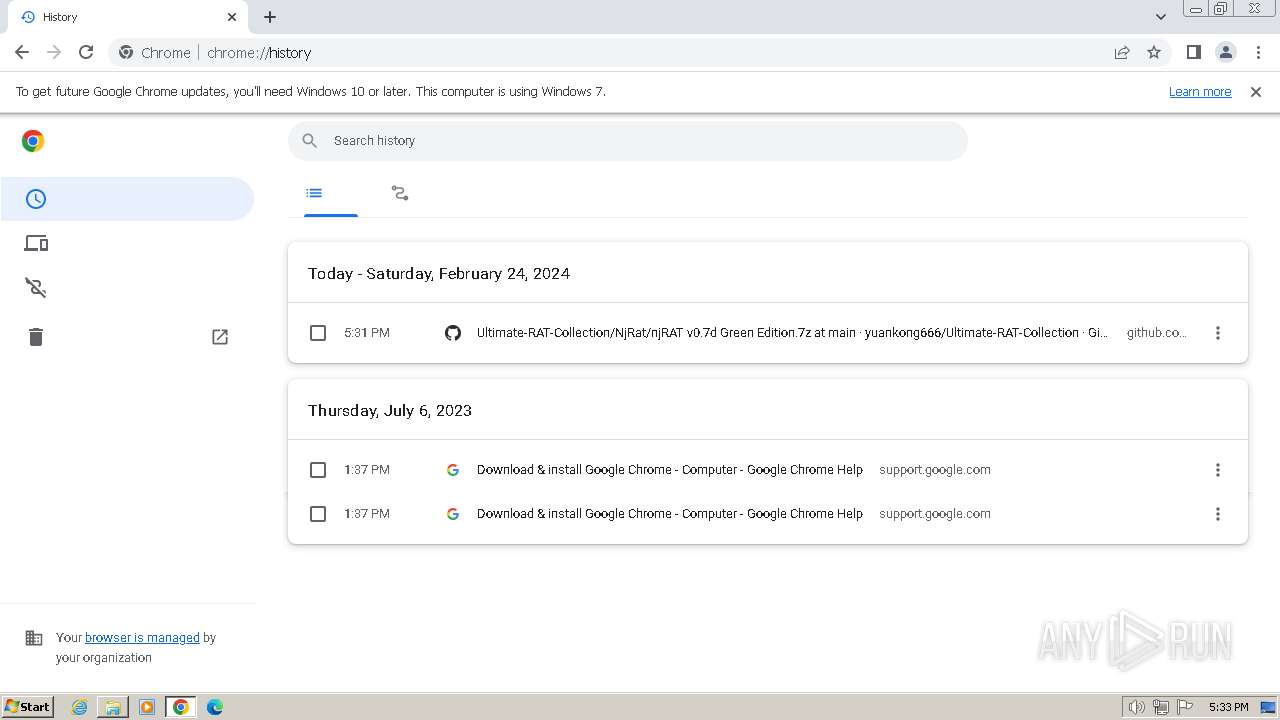Click support.google.com domain in first Chrome Help row

935,470
